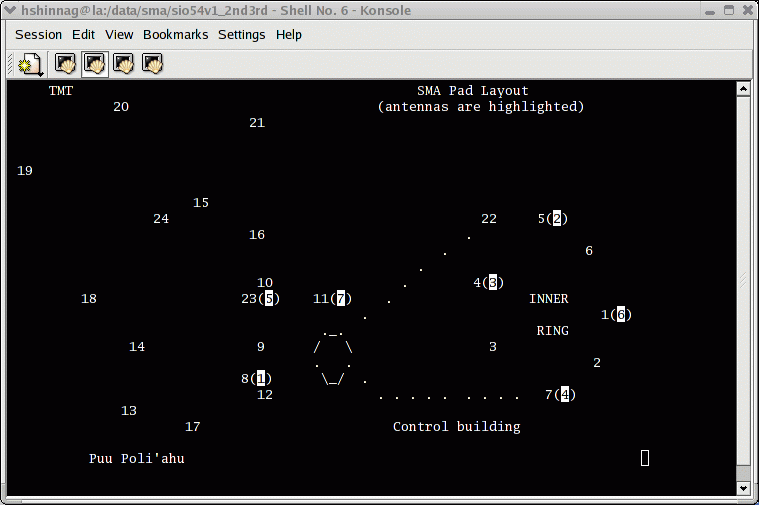Switch to first shell session icon
The height and width of the screenshot is (505, 759).
[65, 64]
